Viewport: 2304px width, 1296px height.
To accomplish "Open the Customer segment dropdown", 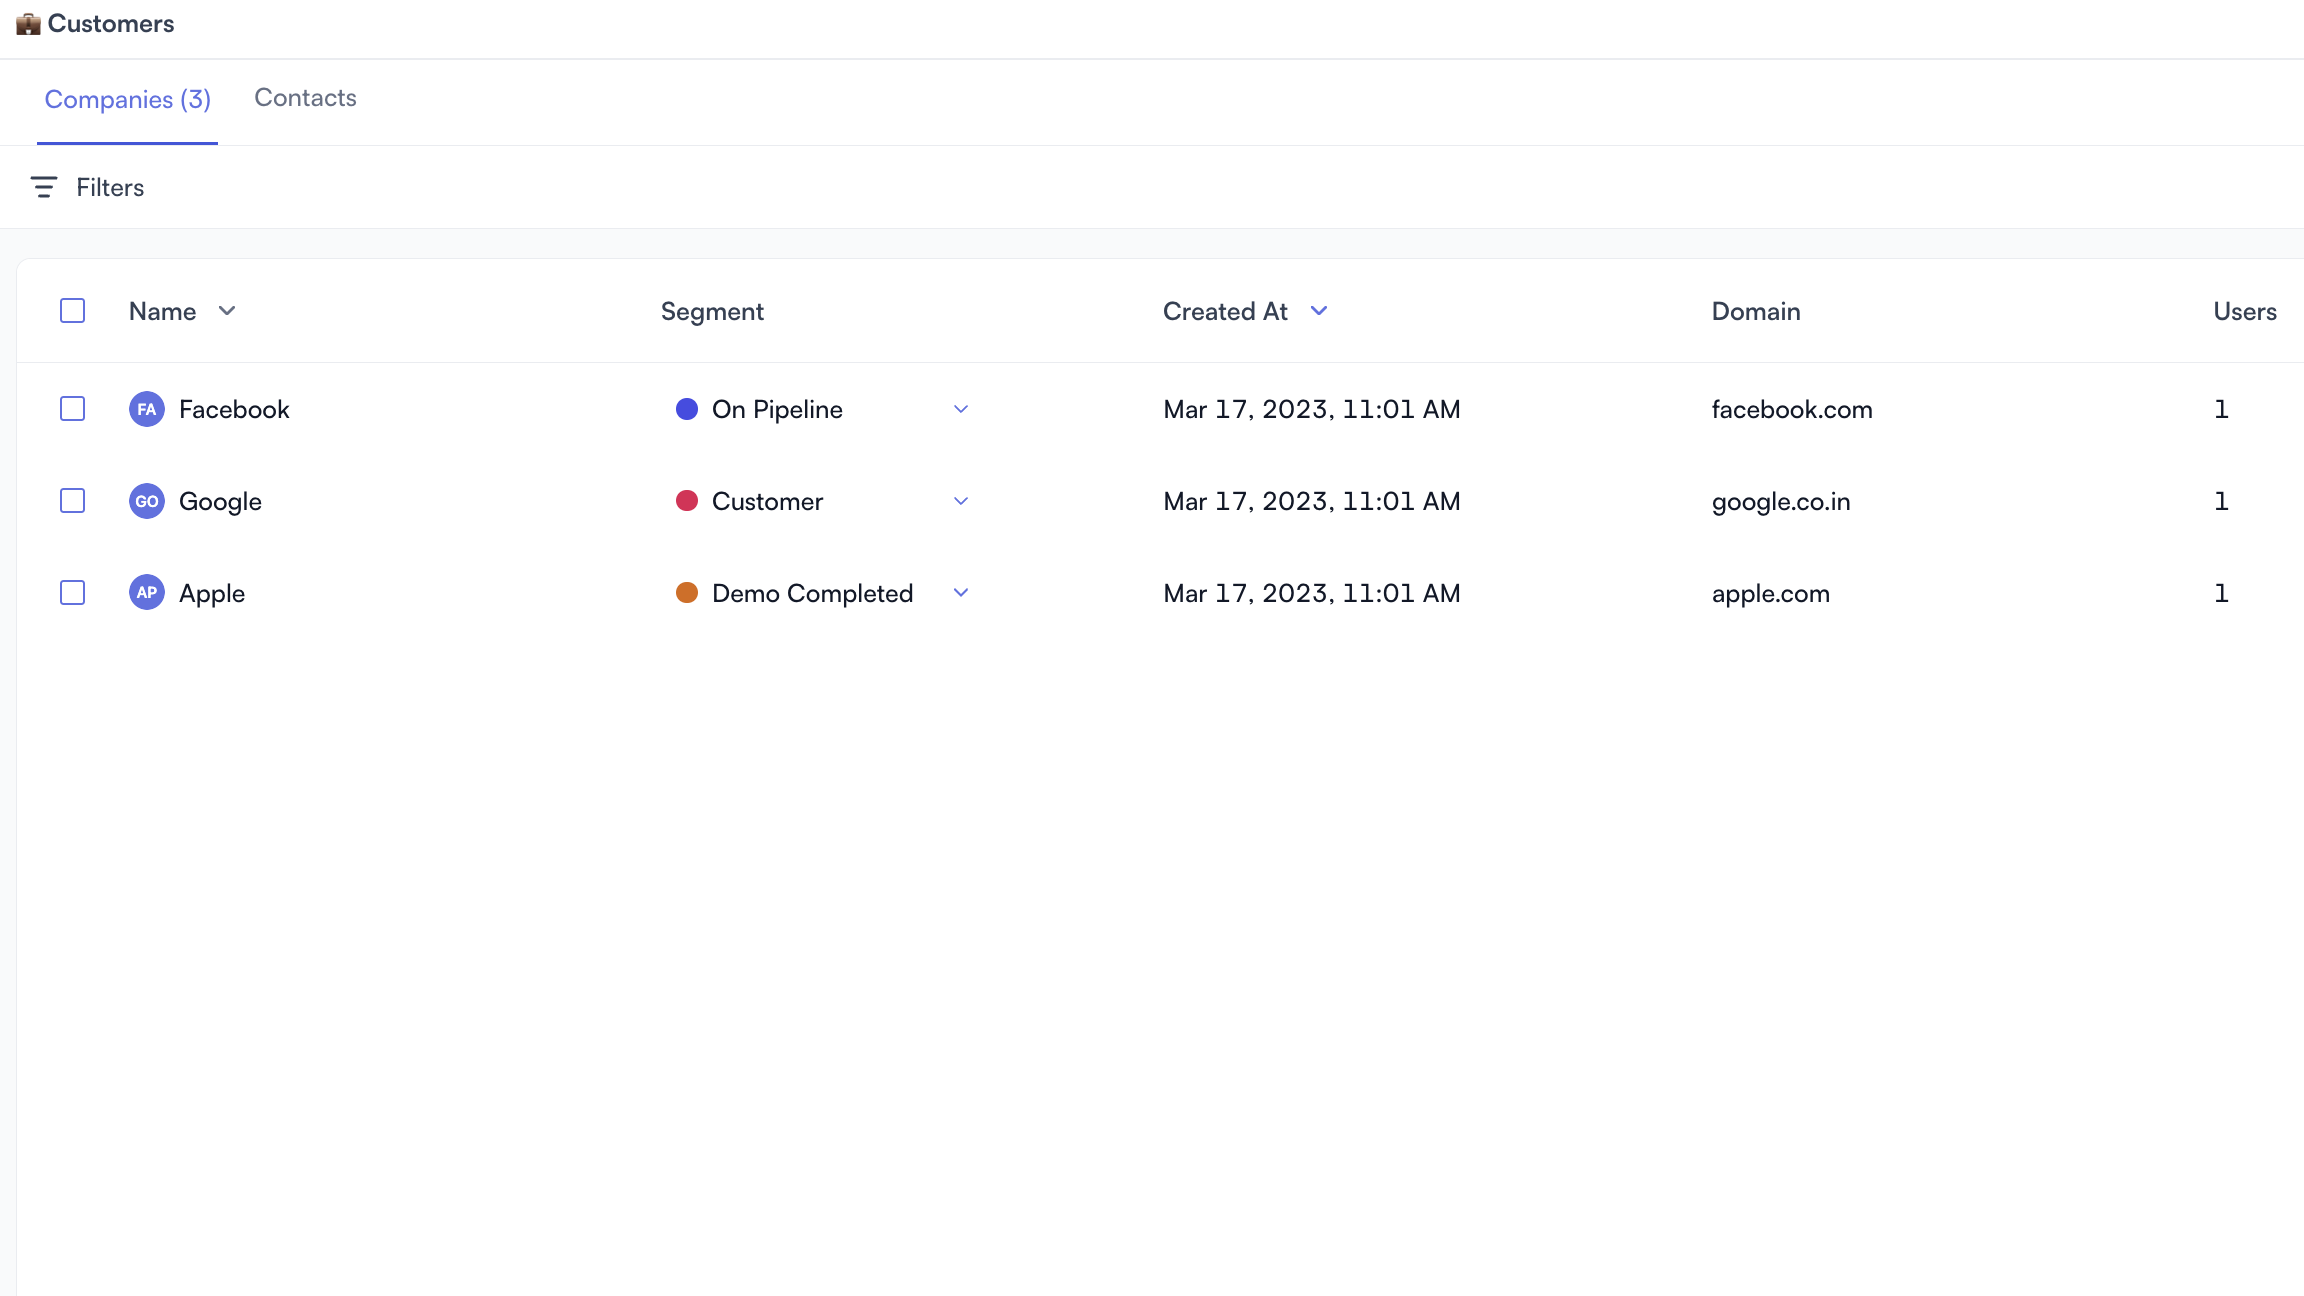I will 961,501.
